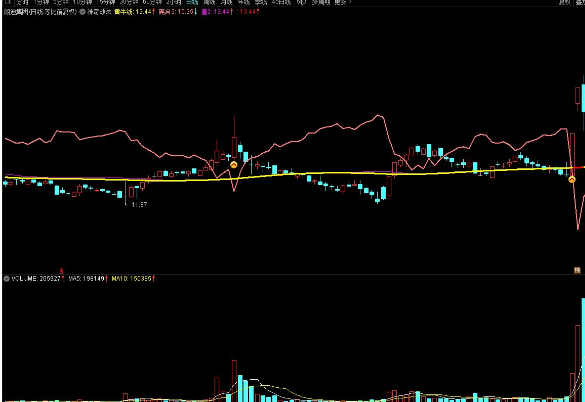585x402 pixels.
Task: Open the 多周期 multi-period view
Action: coord(321,2)
